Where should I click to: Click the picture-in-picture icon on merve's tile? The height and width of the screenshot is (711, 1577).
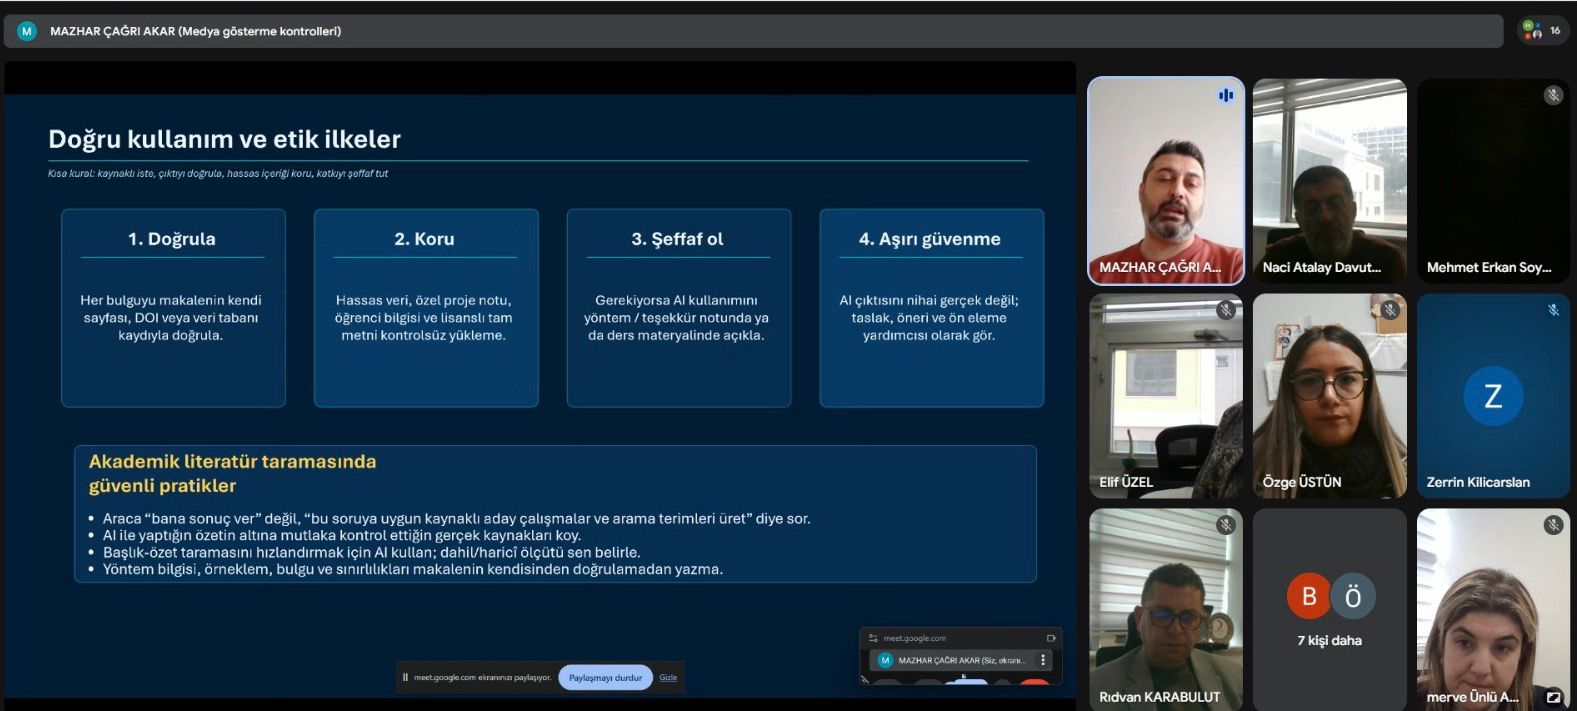click(1553, 697)
